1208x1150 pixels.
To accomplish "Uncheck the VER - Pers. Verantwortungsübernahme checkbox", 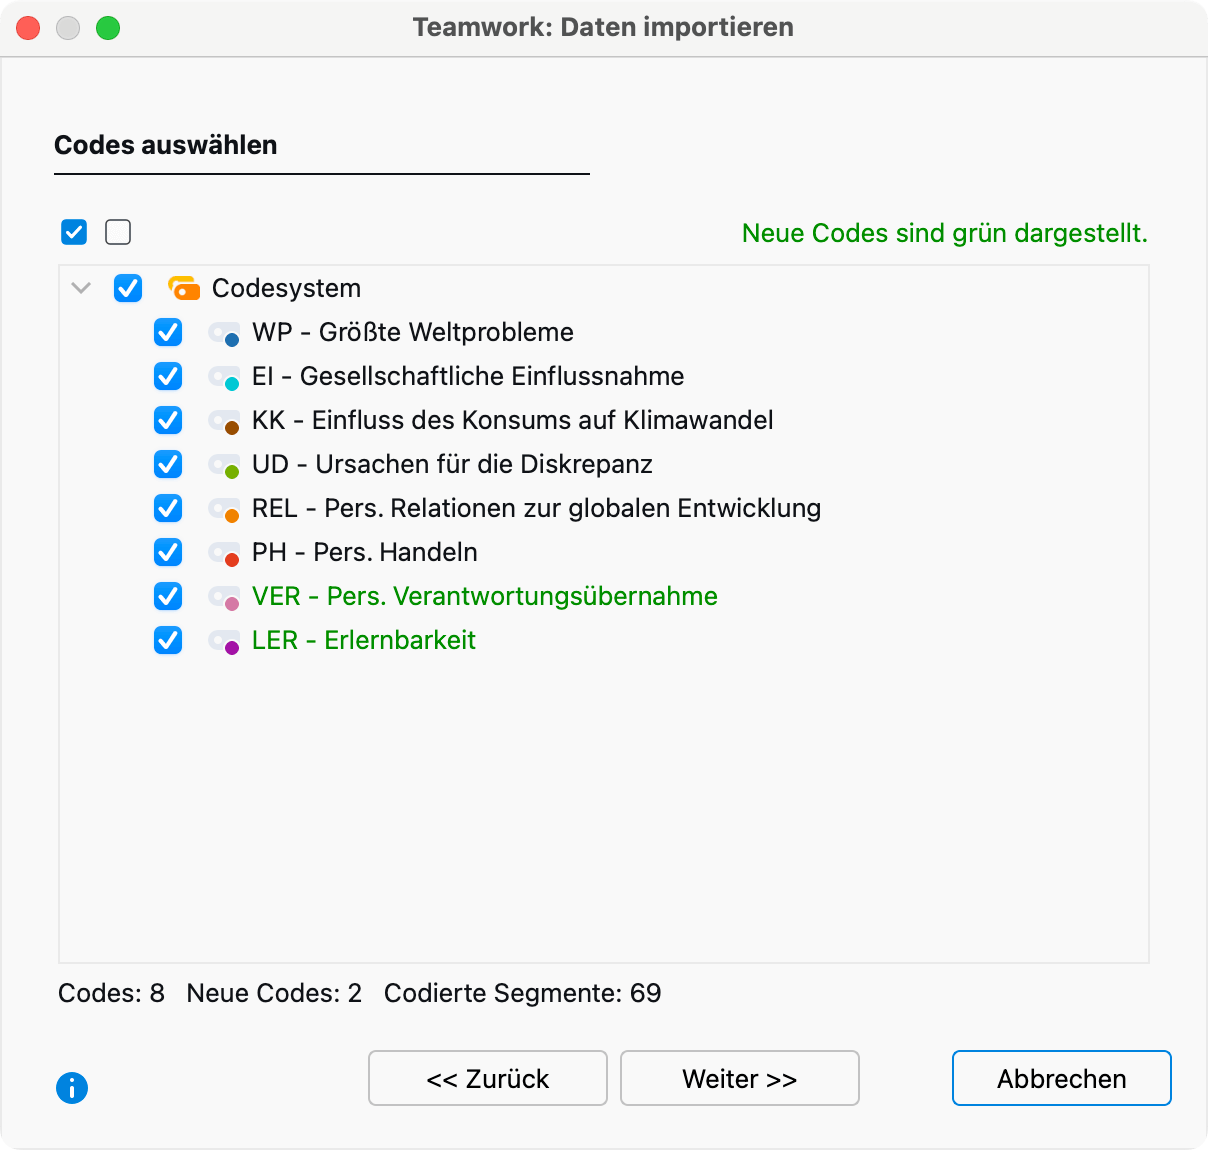I will [x=168, y=596].
